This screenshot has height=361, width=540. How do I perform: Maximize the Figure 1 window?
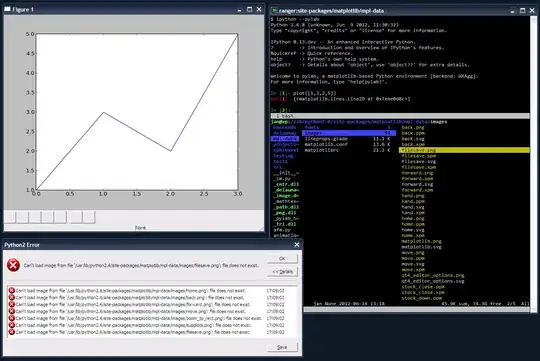tap(250, 9)
